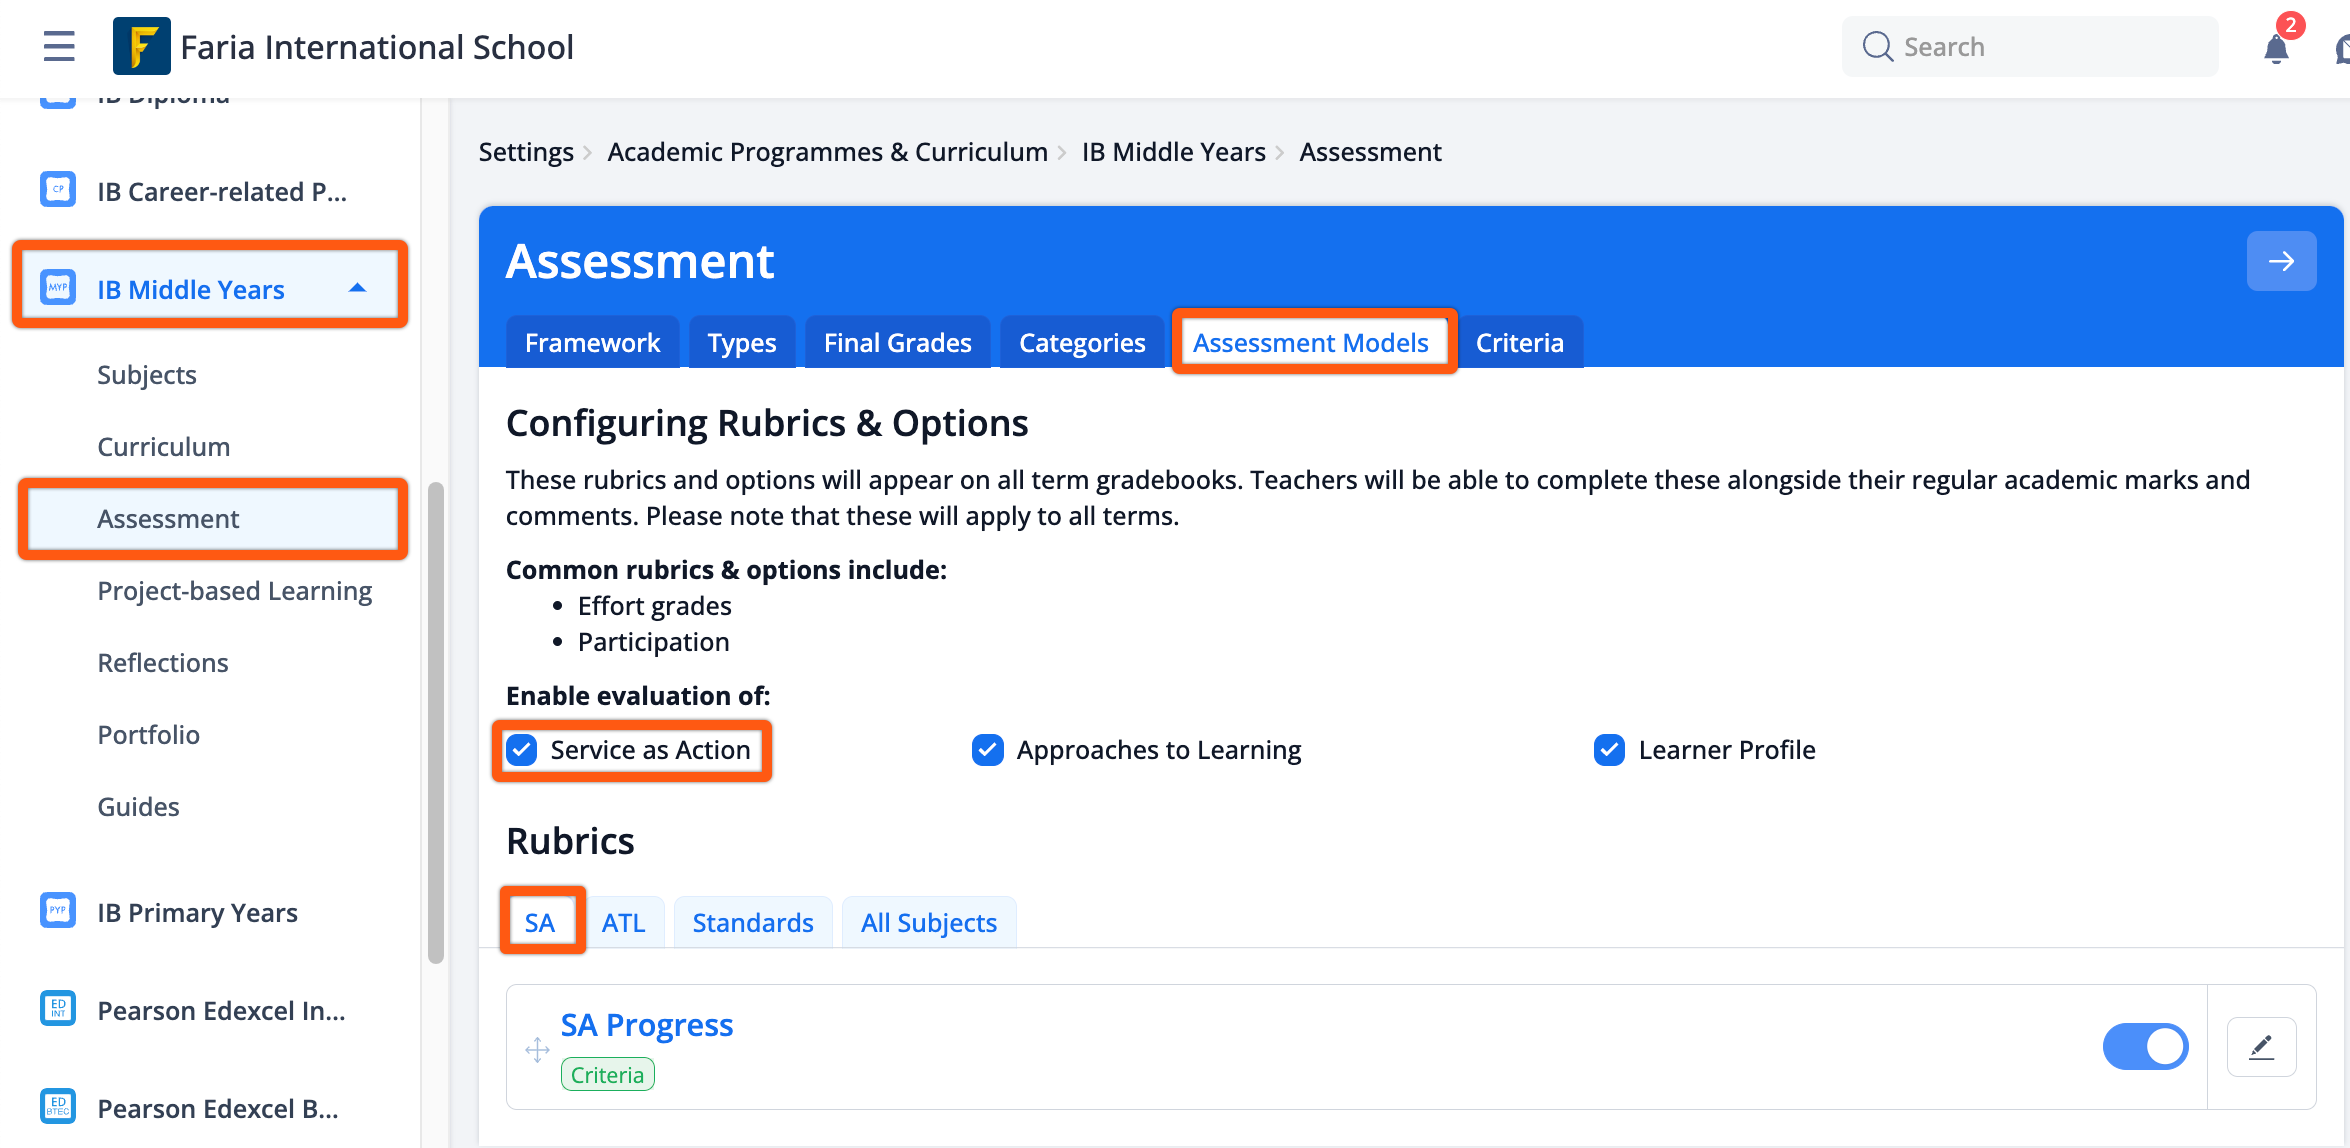This screenshot has width=2350, height=1148.
Task: Open the notifications bell
Action: point(2276,48)
